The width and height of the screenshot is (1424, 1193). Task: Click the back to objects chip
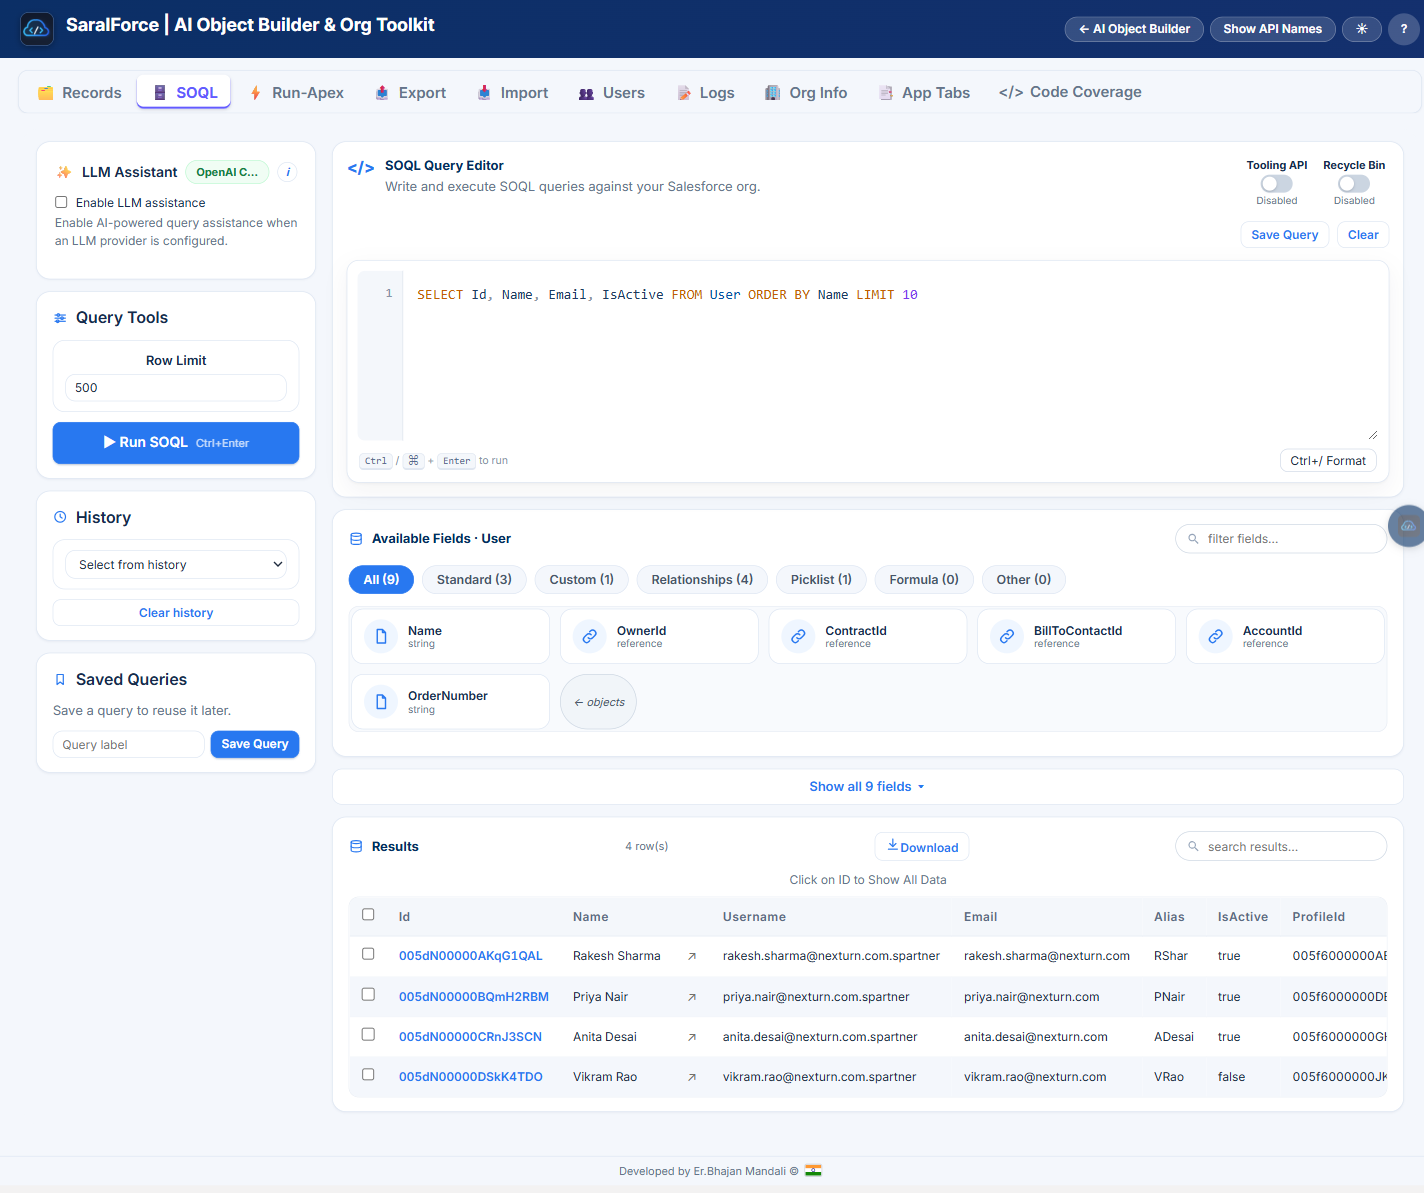tap(598, 702)
